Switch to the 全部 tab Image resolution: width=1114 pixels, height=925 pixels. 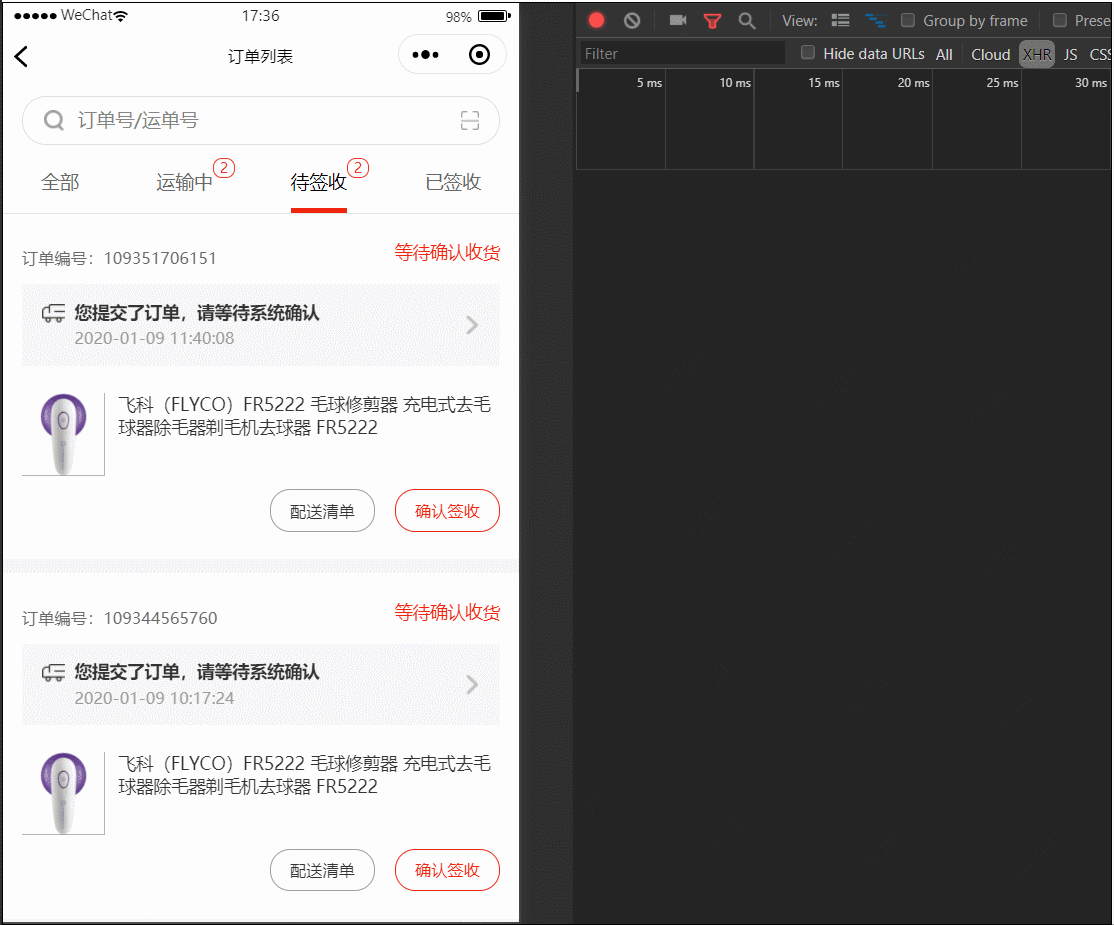60,183
